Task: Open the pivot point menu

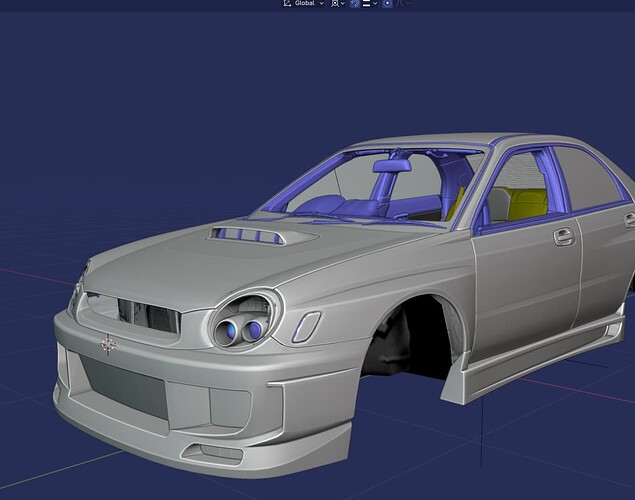Action: pos(337,4)
